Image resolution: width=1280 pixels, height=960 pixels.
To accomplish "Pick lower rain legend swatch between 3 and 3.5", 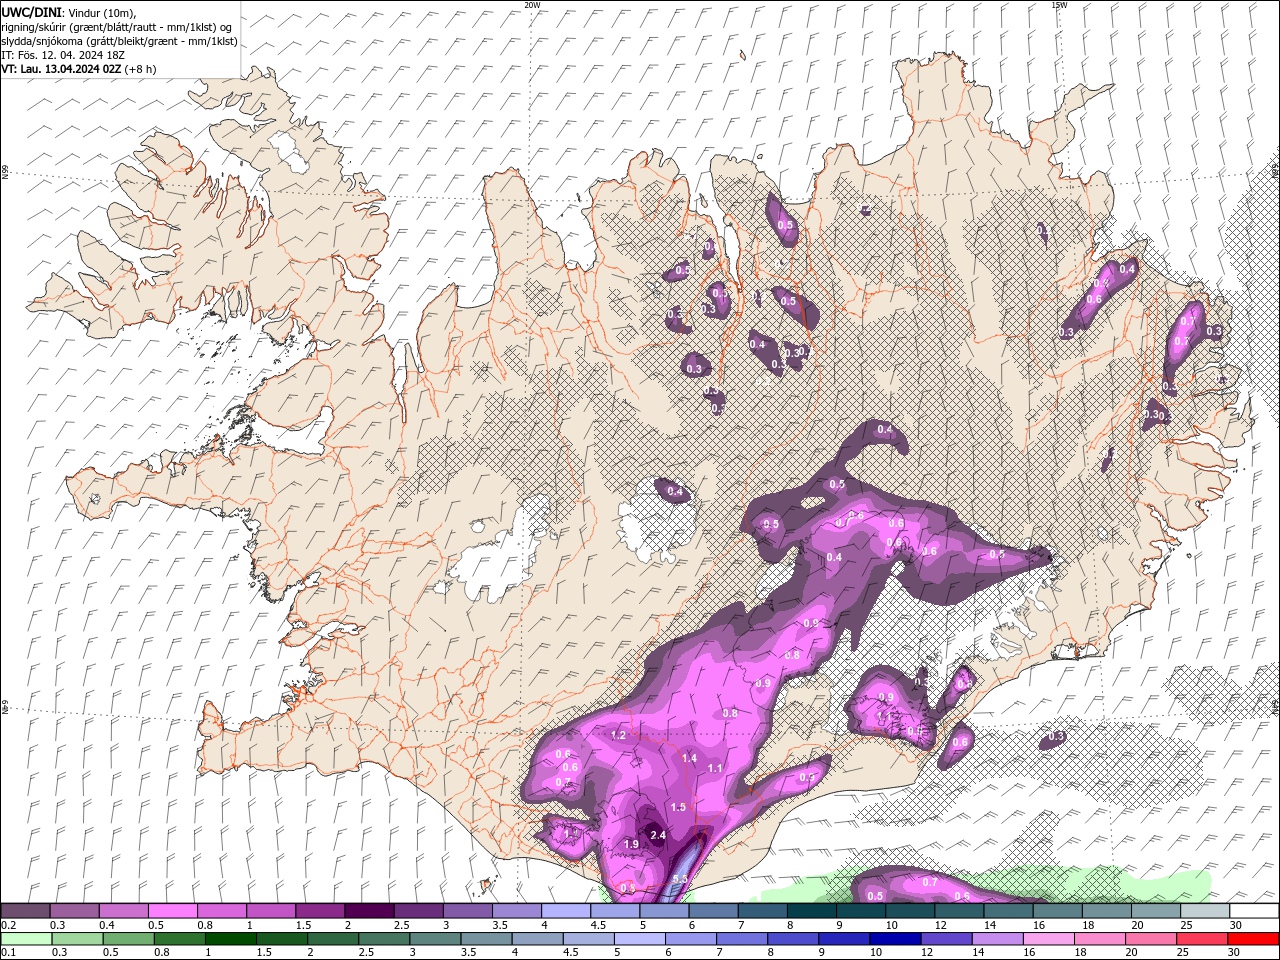I will pyautogui.click(x=435, y=939).
